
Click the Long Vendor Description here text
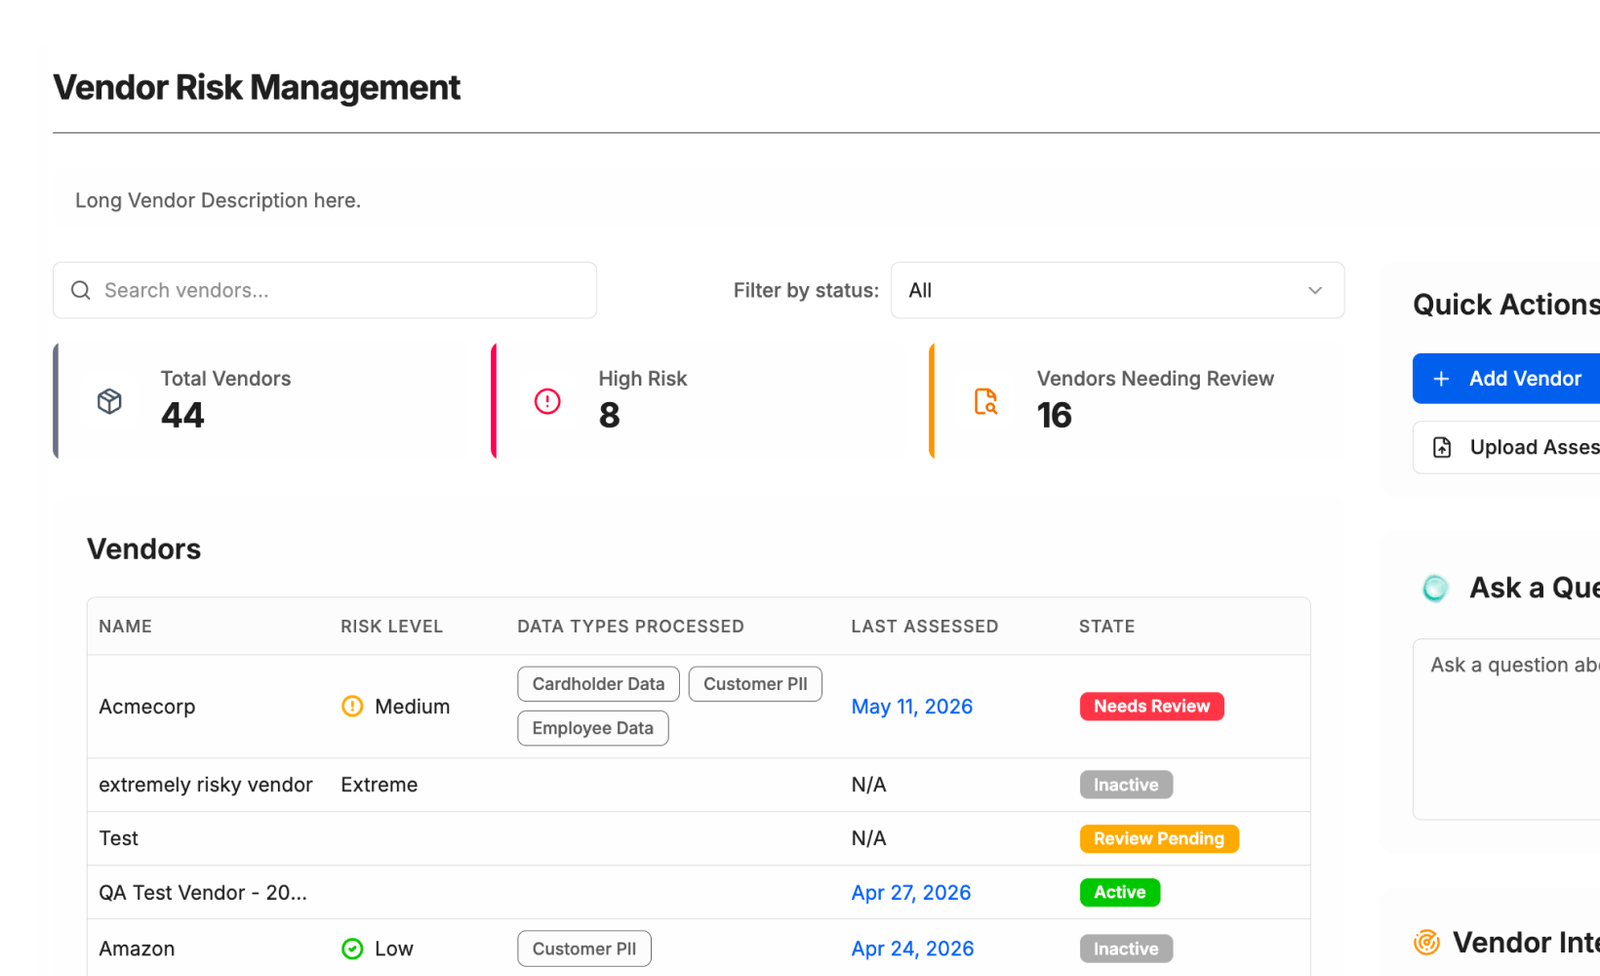tap(218, 200)
